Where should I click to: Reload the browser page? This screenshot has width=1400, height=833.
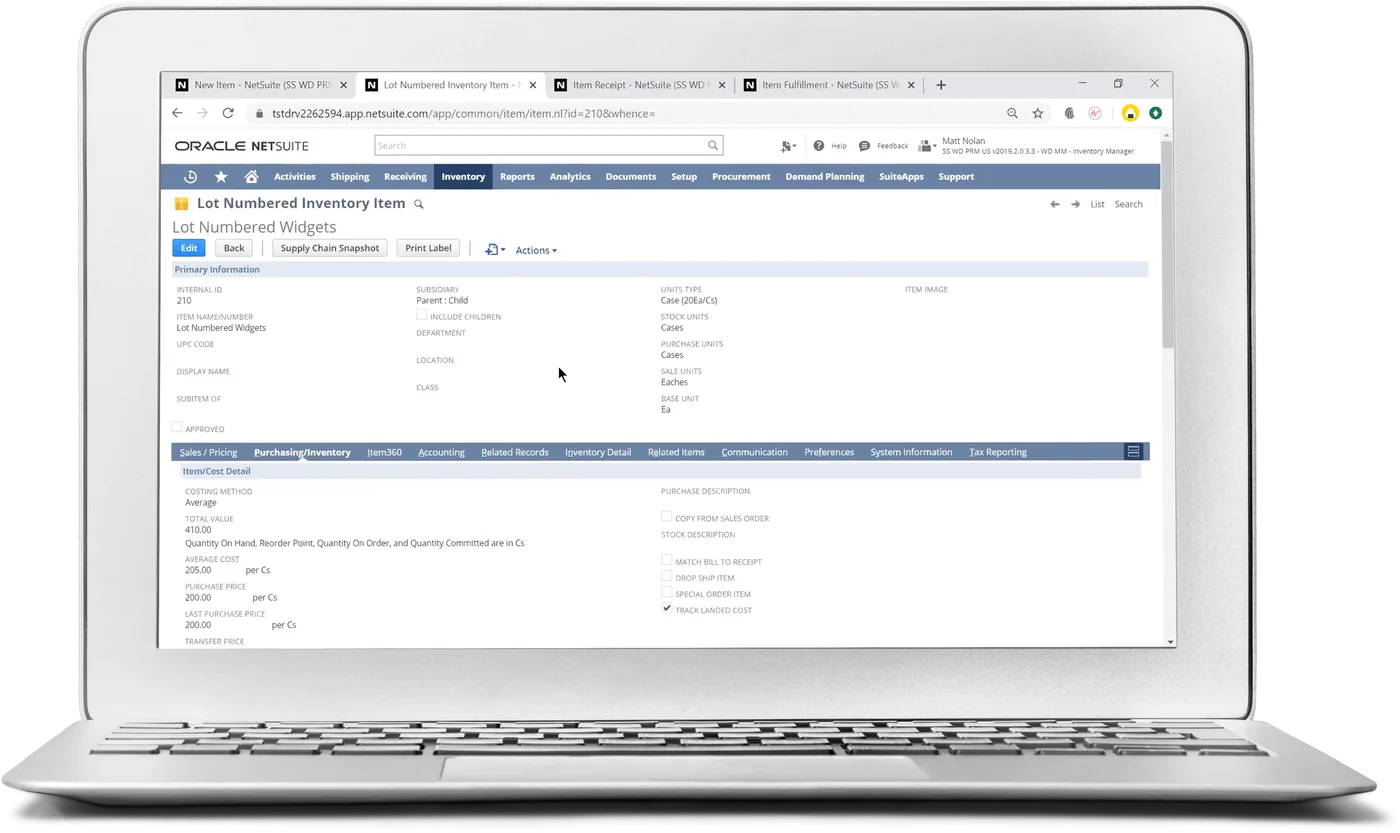(x=228, y=114)
